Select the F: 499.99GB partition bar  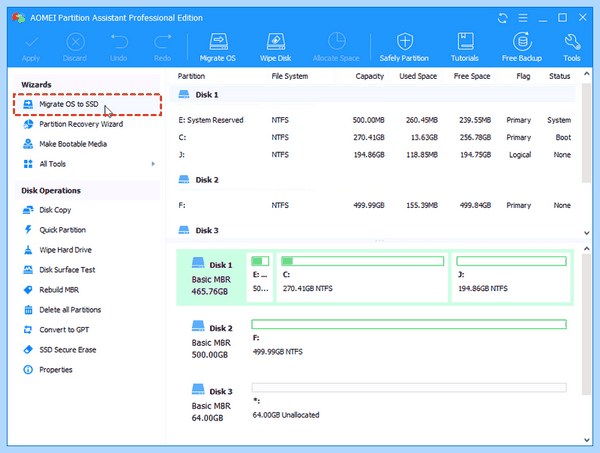tap(409, 324)
